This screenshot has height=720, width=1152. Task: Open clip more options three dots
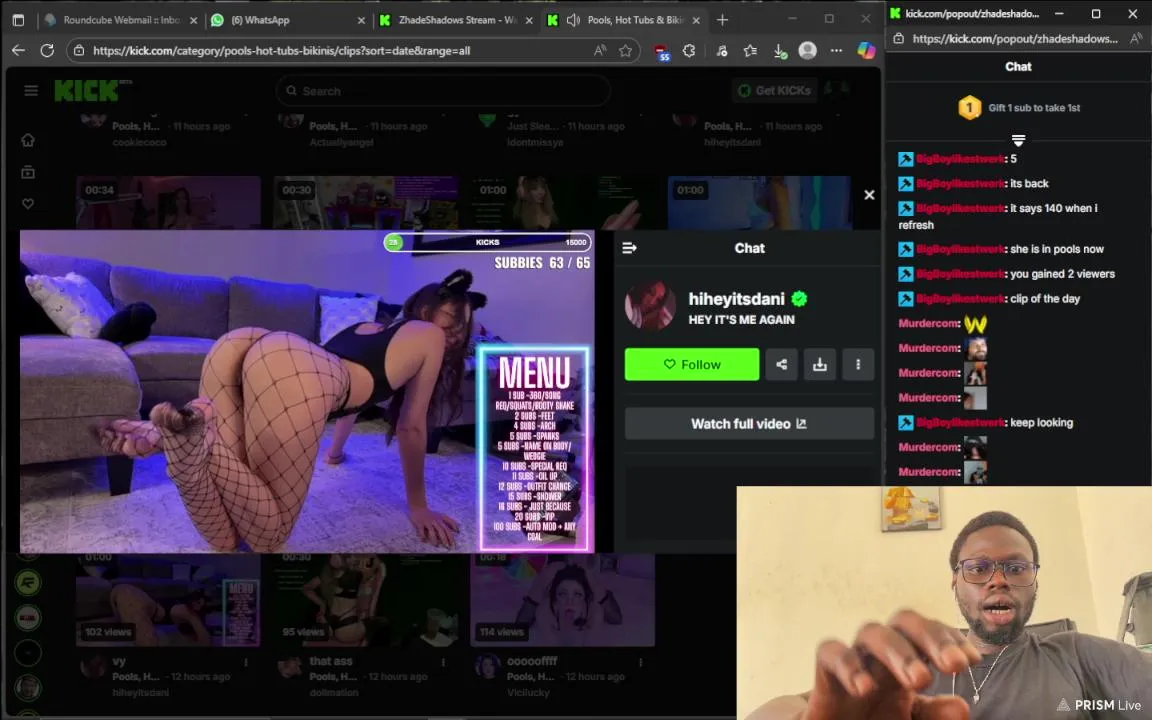coord(858,364)
